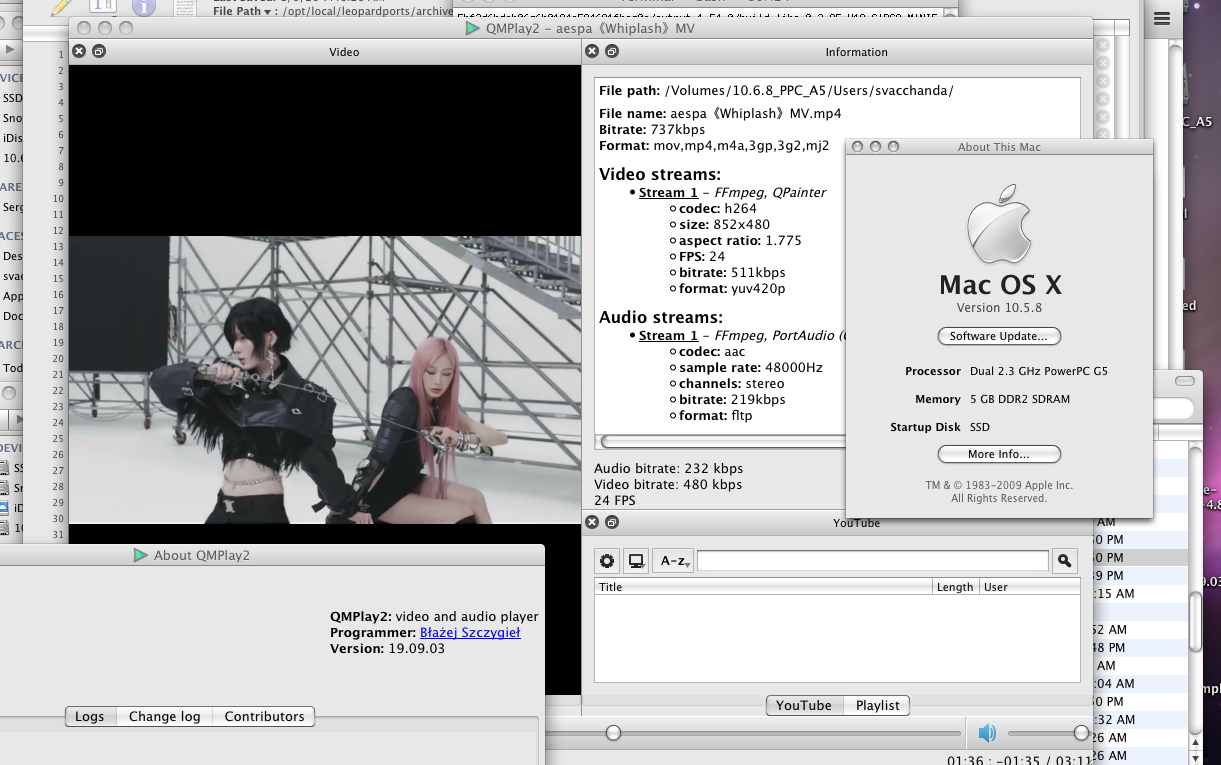
Task: Float the Video dock panel
Action: [x=99, y=51]
